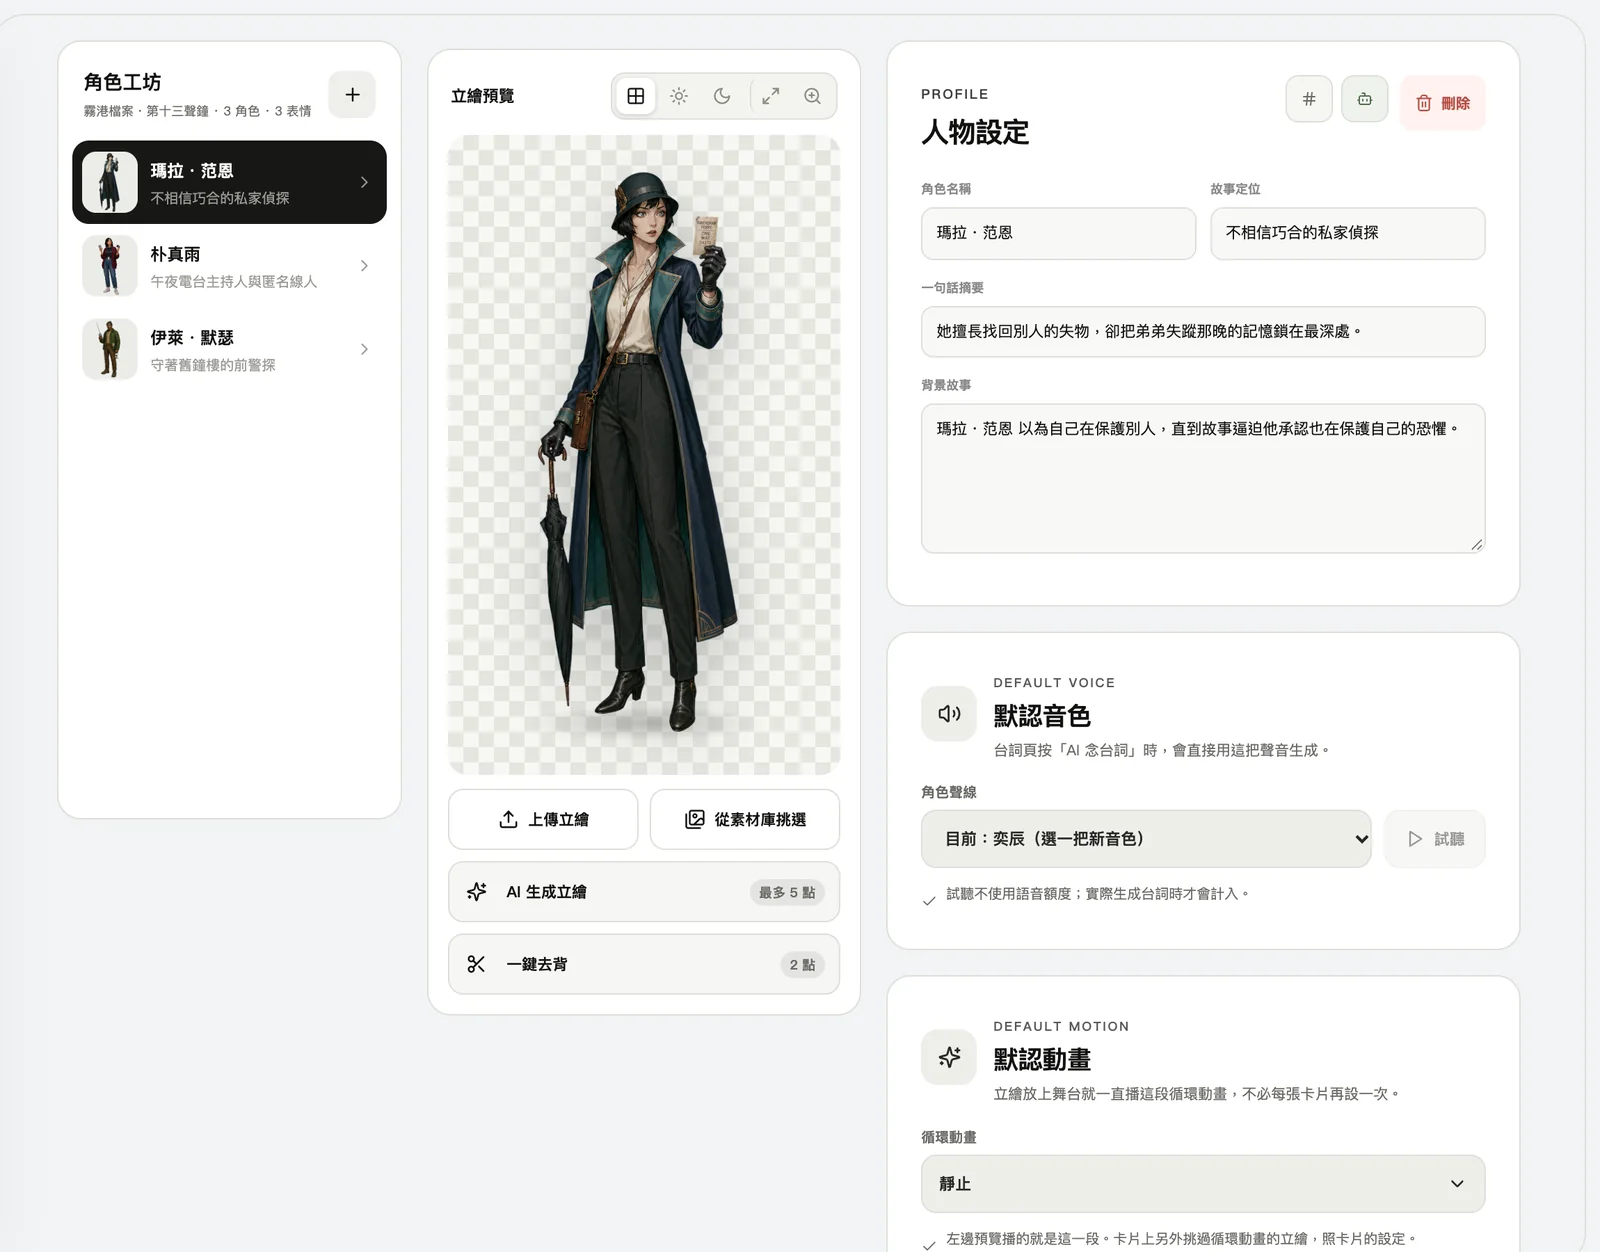Switch preview to dark moon background
Image resolution: width=1600 pixels, height=1252 pixels.
pos(722,96)
